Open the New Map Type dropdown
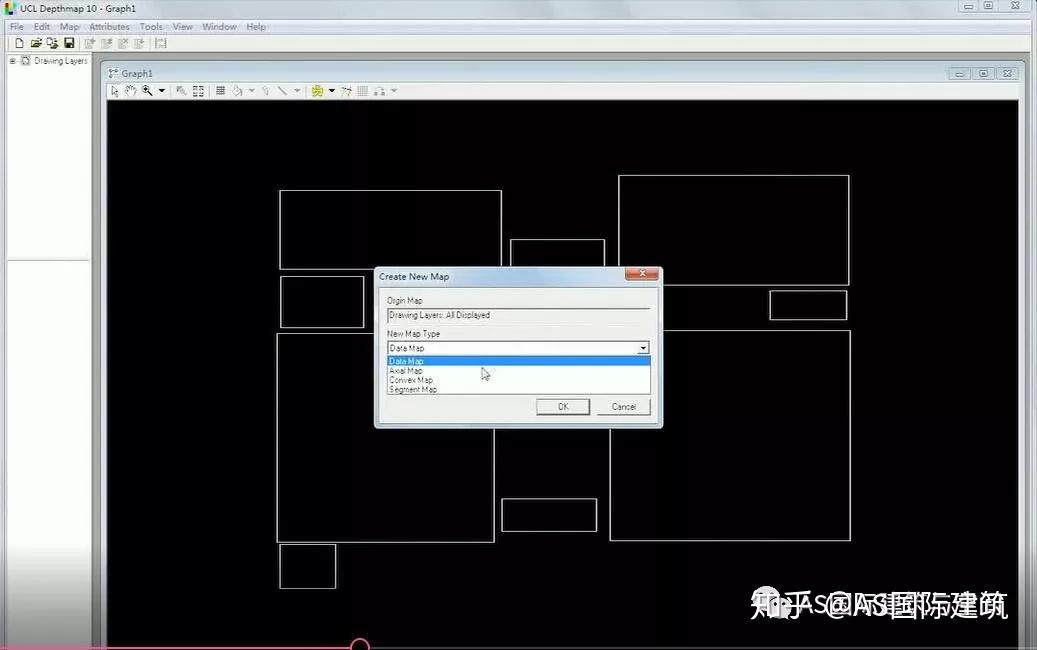The width and height of the screenshot is (1037, 650). click(x=643, y=347)
